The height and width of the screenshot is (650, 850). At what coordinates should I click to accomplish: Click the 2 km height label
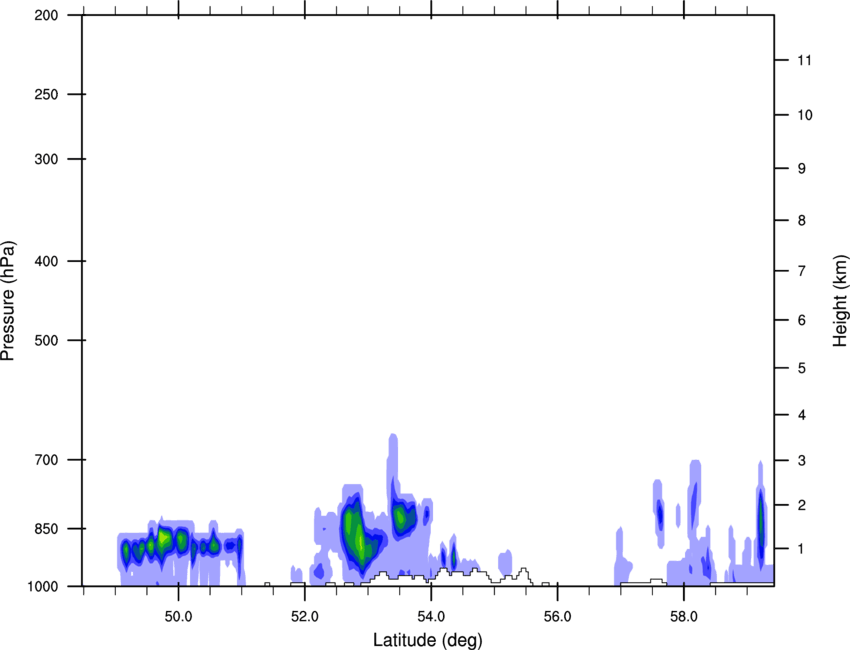(802, 505)
